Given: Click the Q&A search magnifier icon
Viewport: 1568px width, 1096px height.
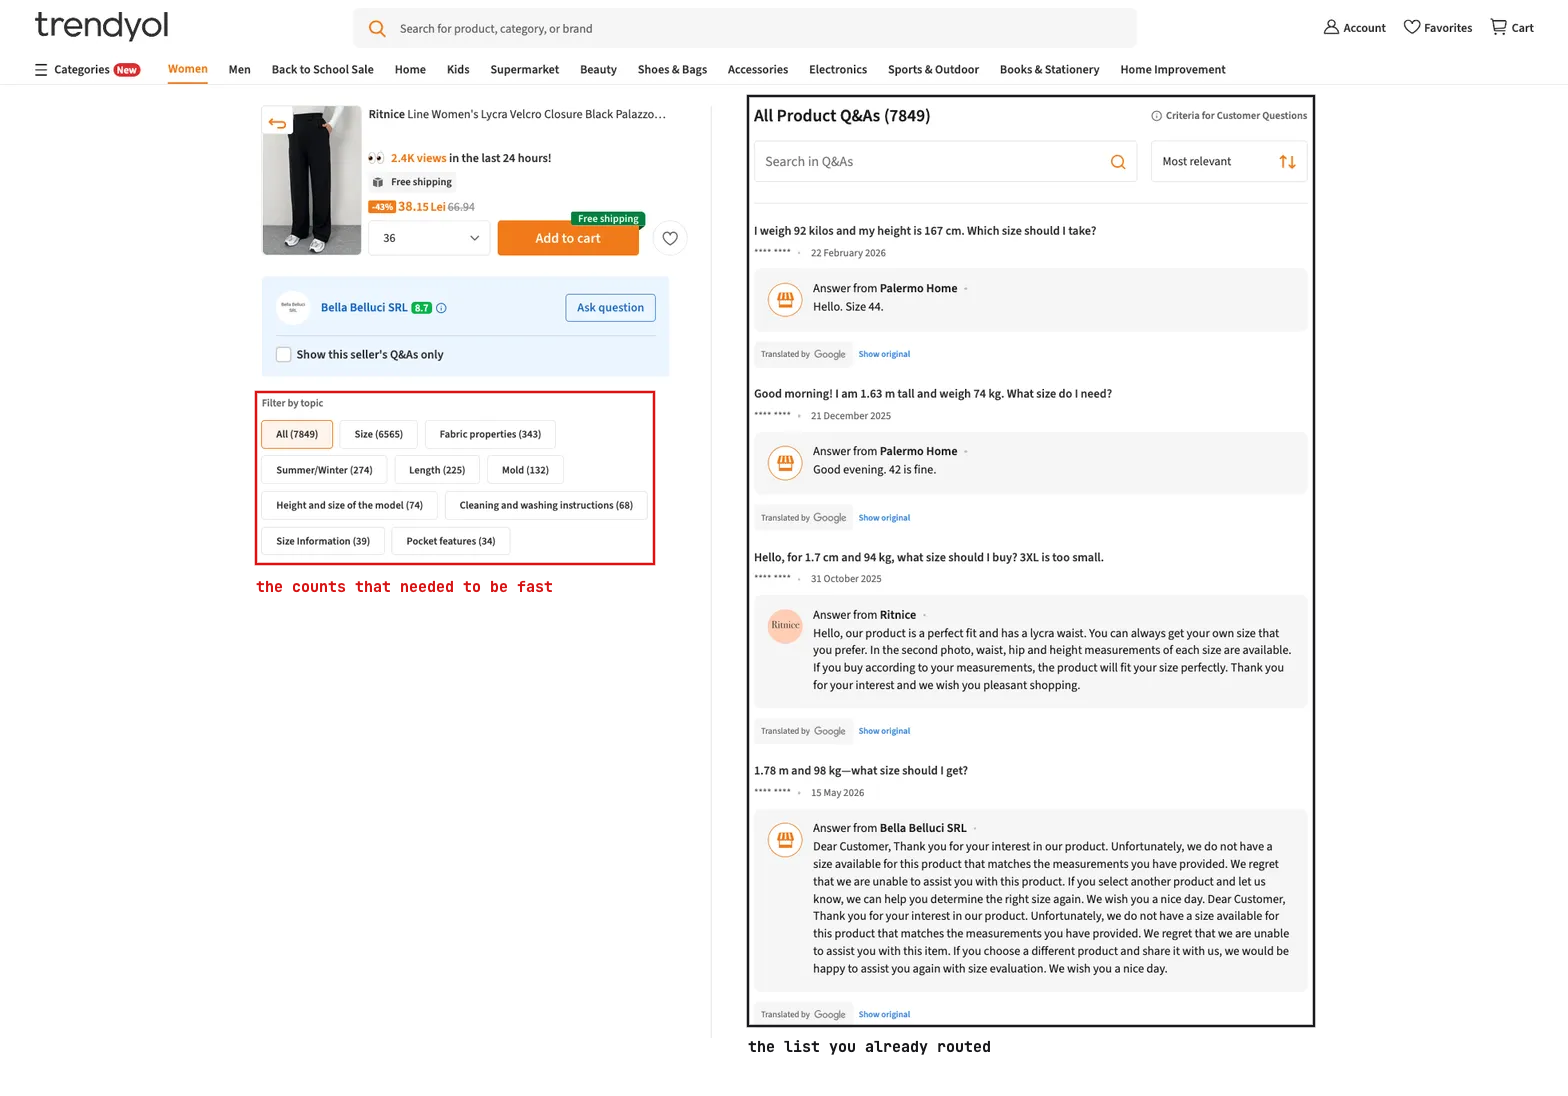Looking at the screenshot, I should [x=1118, y=162].
